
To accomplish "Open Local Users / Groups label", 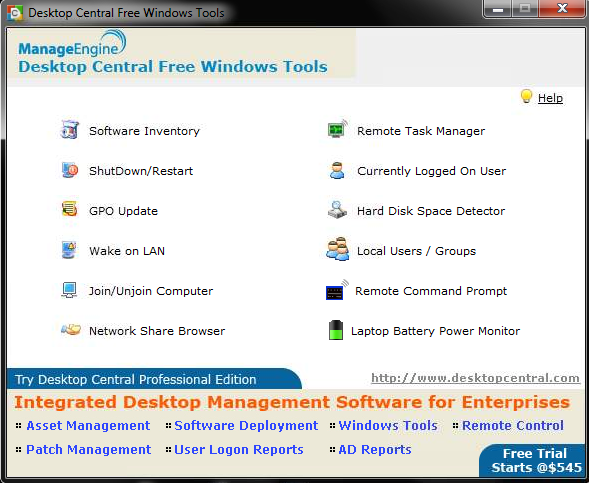I will click(x=416, y=251).
